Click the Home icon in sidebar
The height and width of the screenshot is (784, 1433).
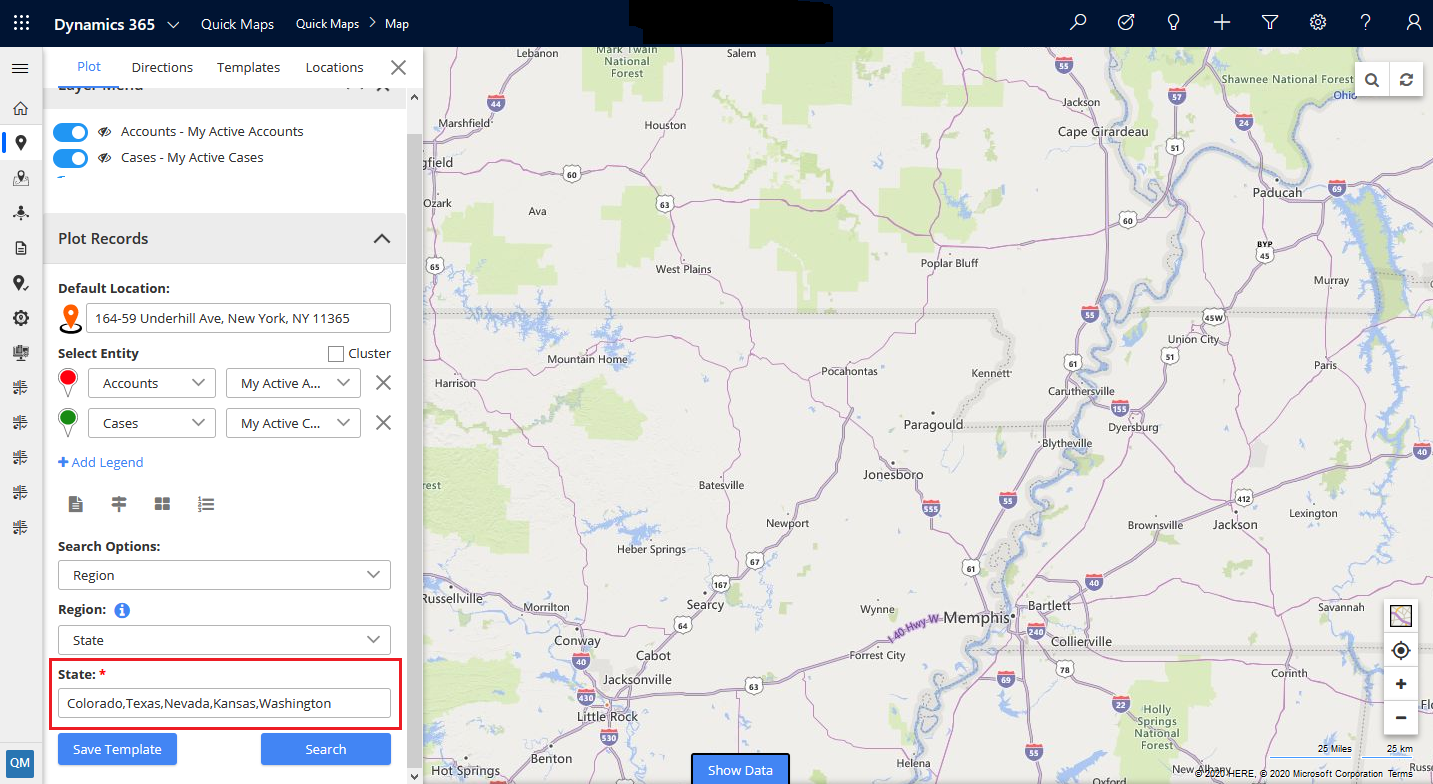[x=20, y=108]
